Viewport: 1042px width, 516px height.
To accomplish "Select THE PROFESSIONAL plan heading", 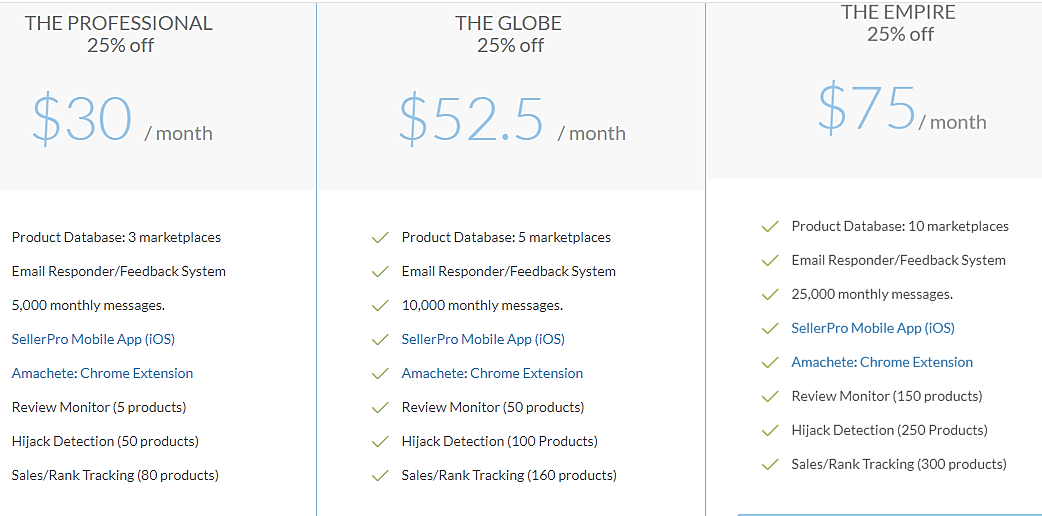I will 119,23.
